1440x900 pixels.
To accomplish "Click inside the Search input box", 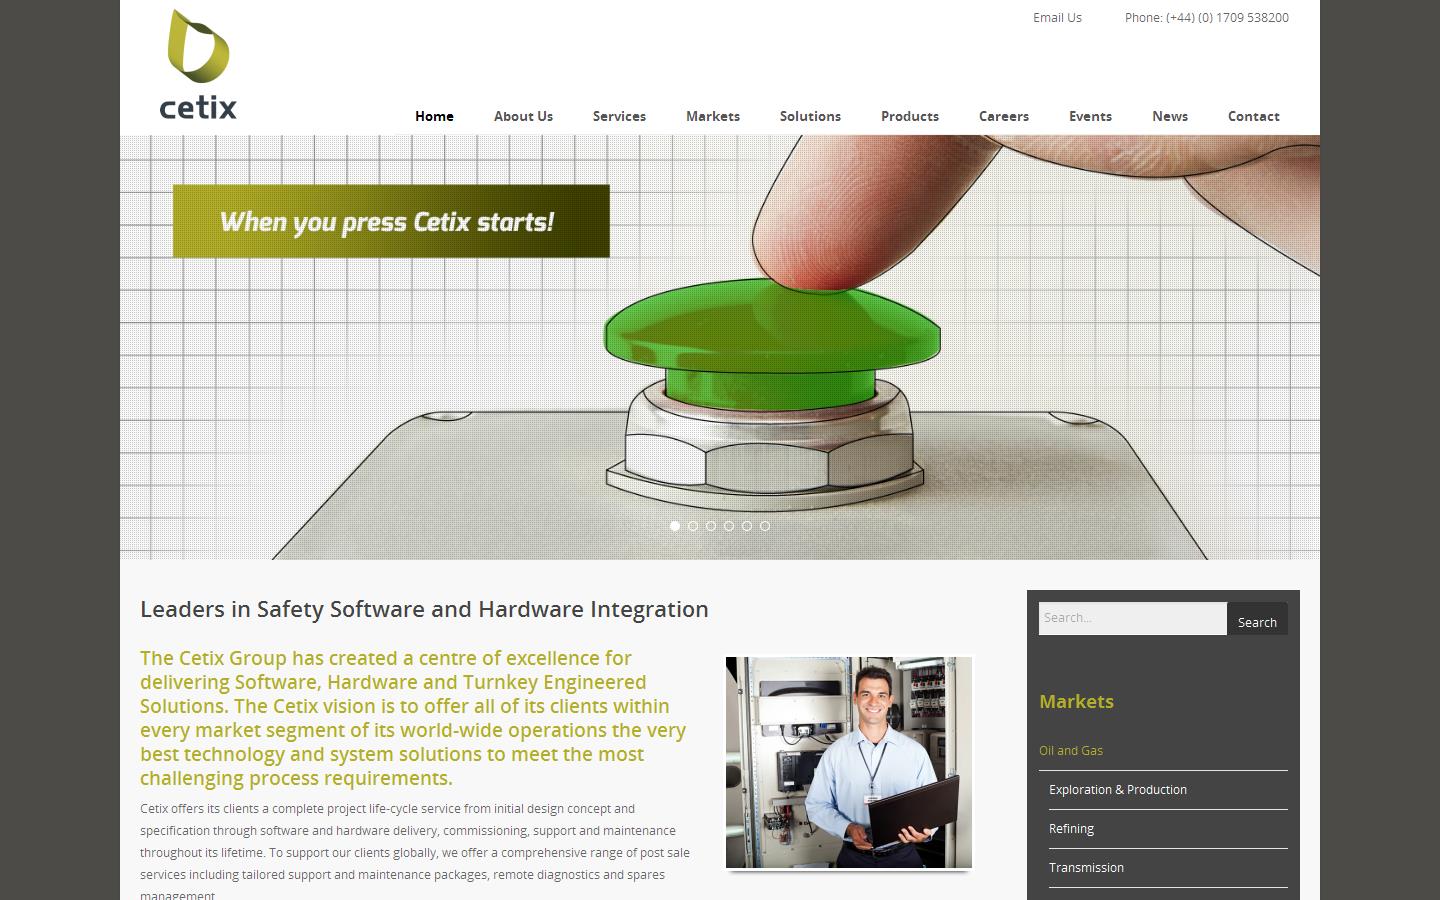I will [x=1132, y=618].
